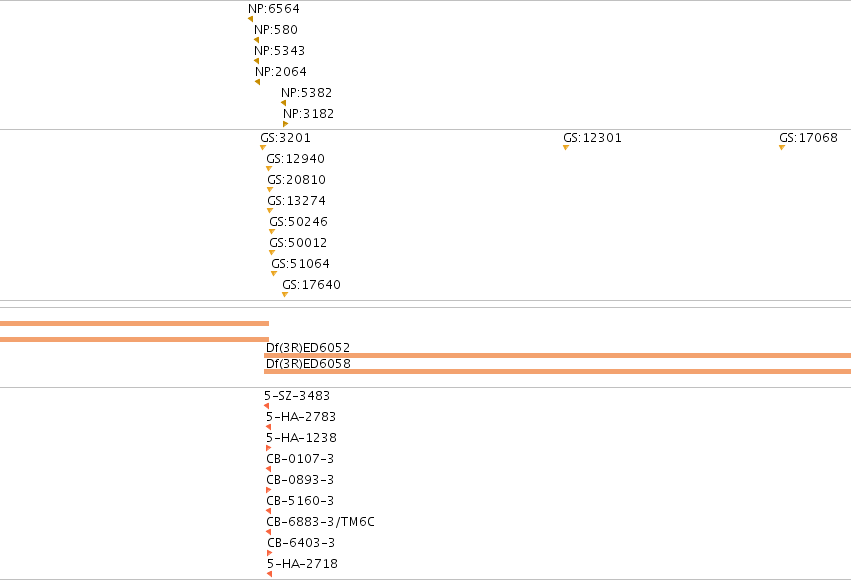Select the 5-HA-2783 label text
Screen dimensions: 851x580
point(301,417)
